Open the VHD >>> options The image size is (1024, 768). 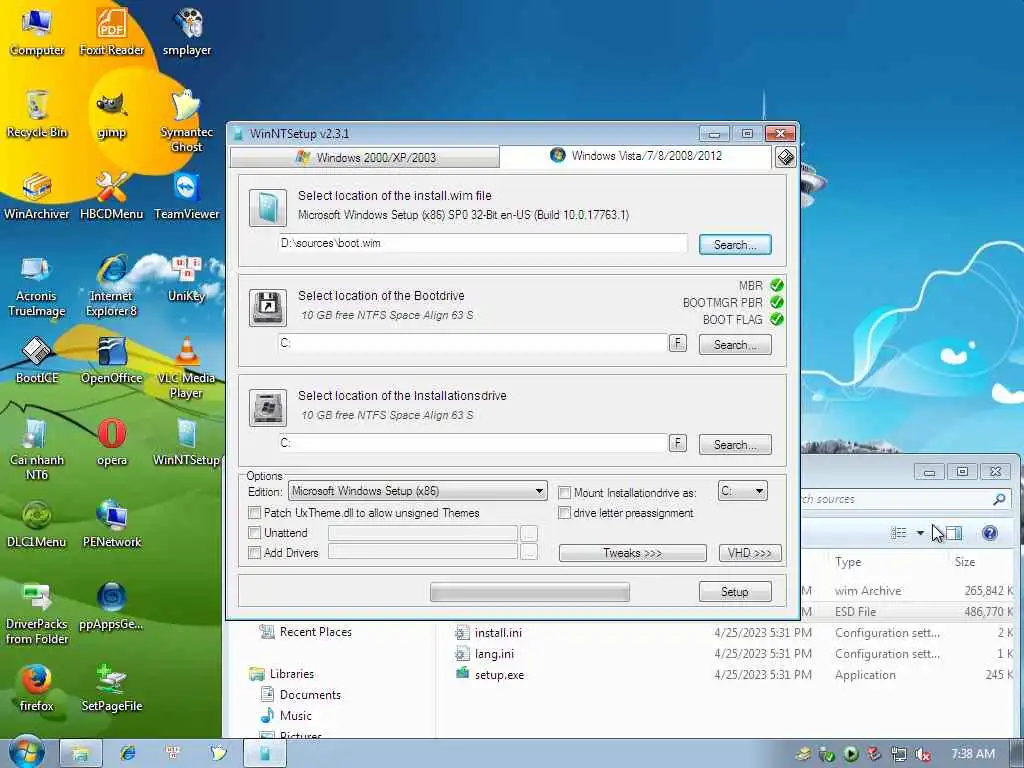tap(750, 553)
